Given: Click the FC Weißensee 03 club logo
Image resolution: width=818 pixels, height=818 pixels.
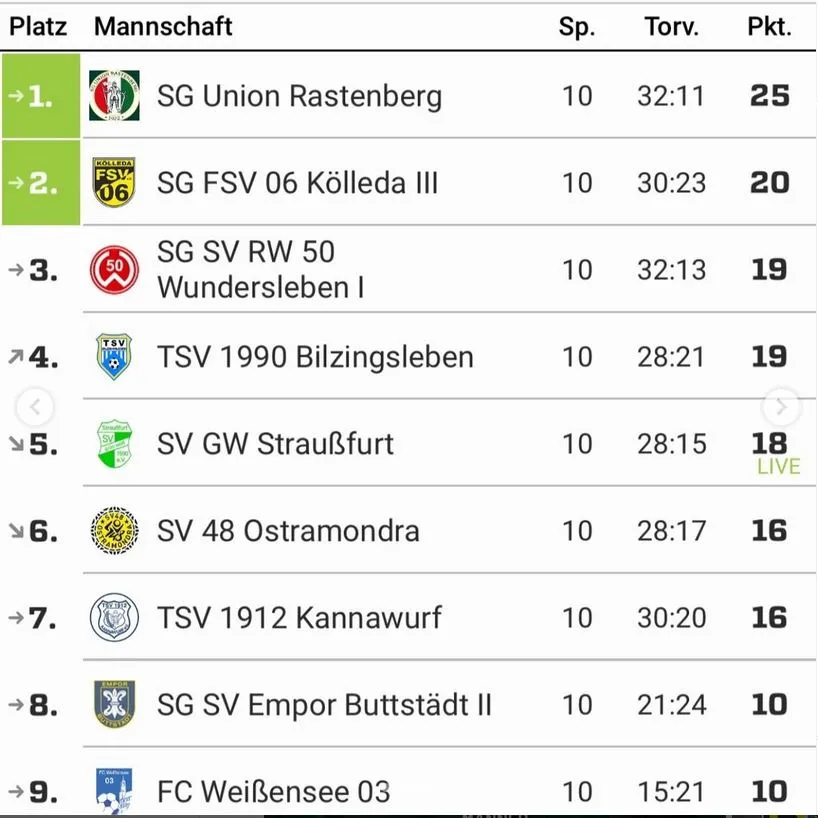Looking at the screenshot, I should [x=114, y=790].
